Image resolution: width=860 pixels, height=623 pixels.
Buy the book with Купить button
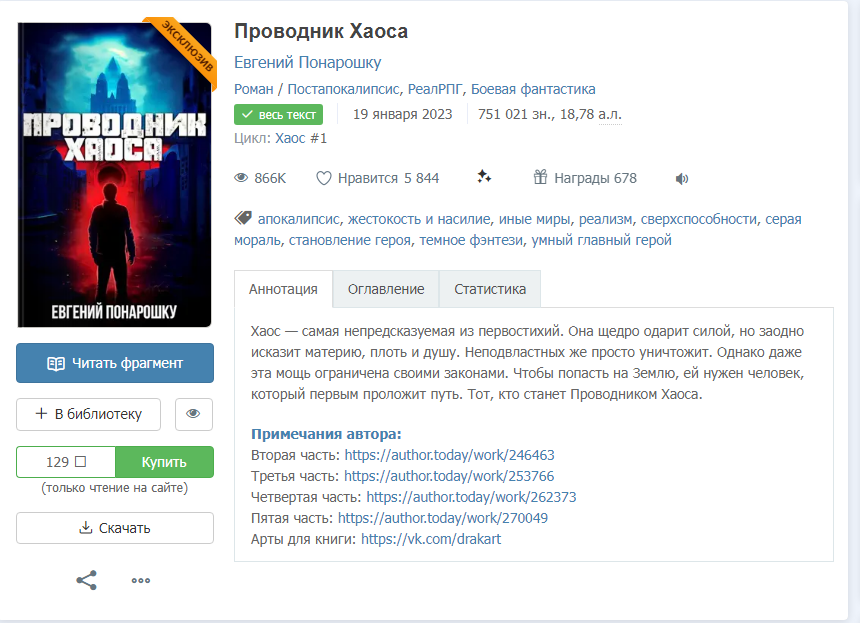coord(164,462)
